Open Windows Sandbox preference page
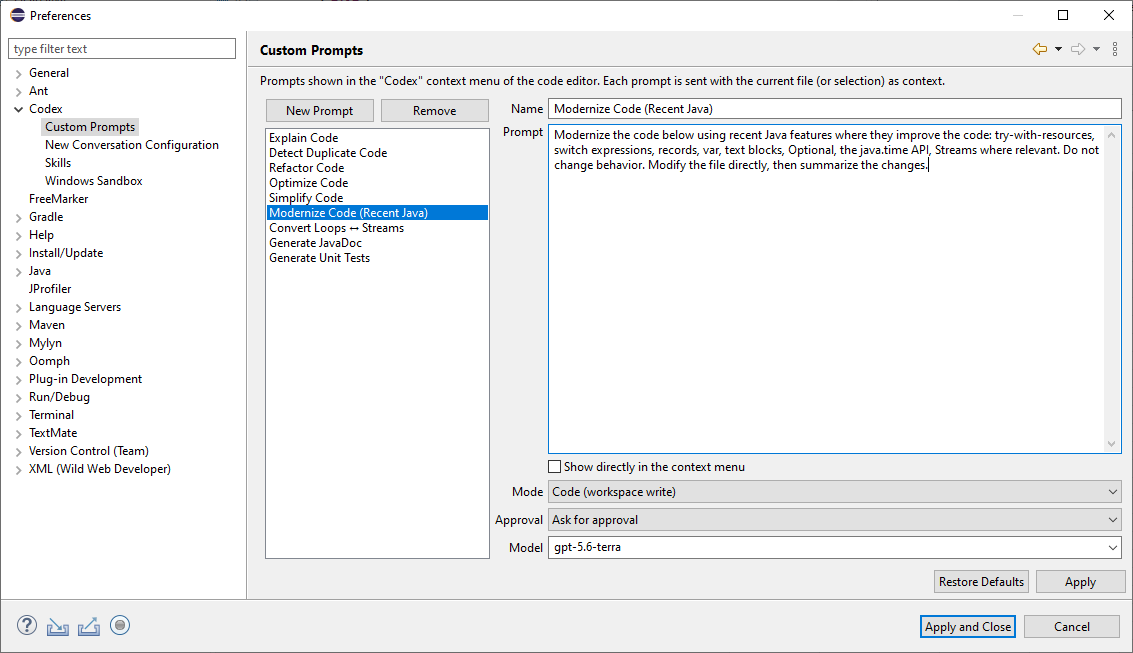Screen dimensions: 1133x653 point(93,181)
